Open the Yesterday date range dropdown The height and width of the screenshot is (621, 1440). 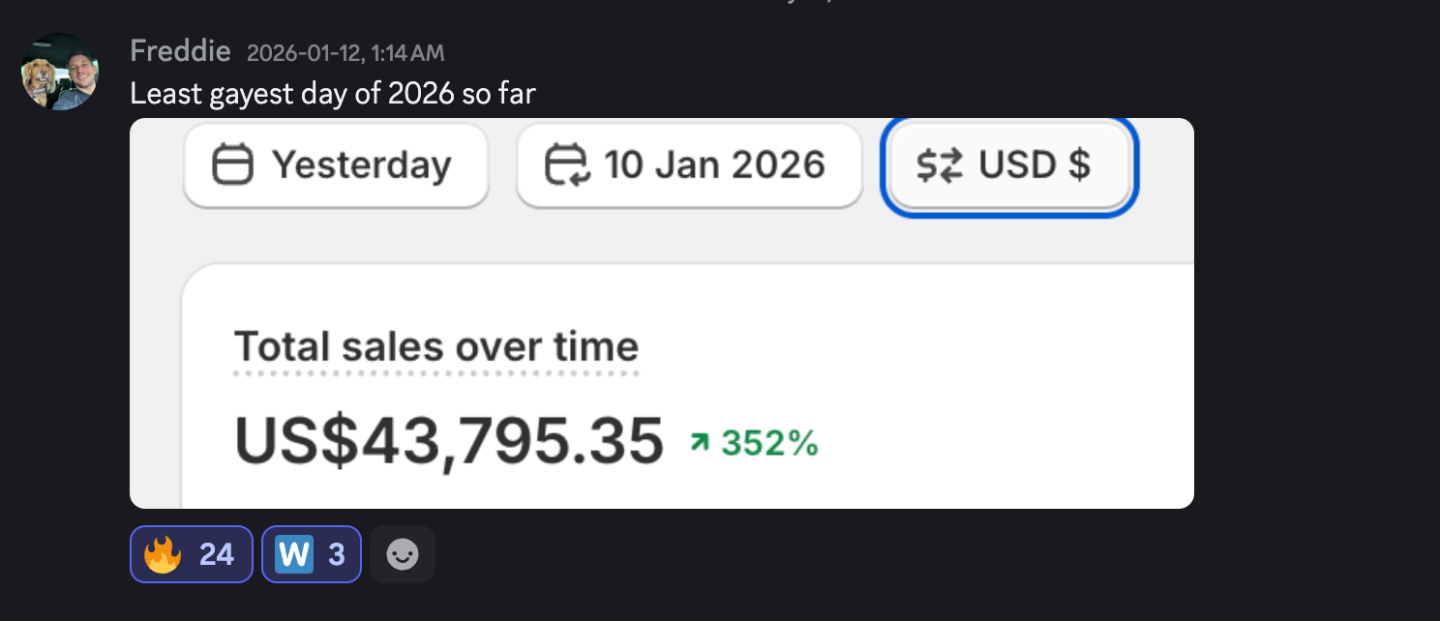[x=336, y=165]
